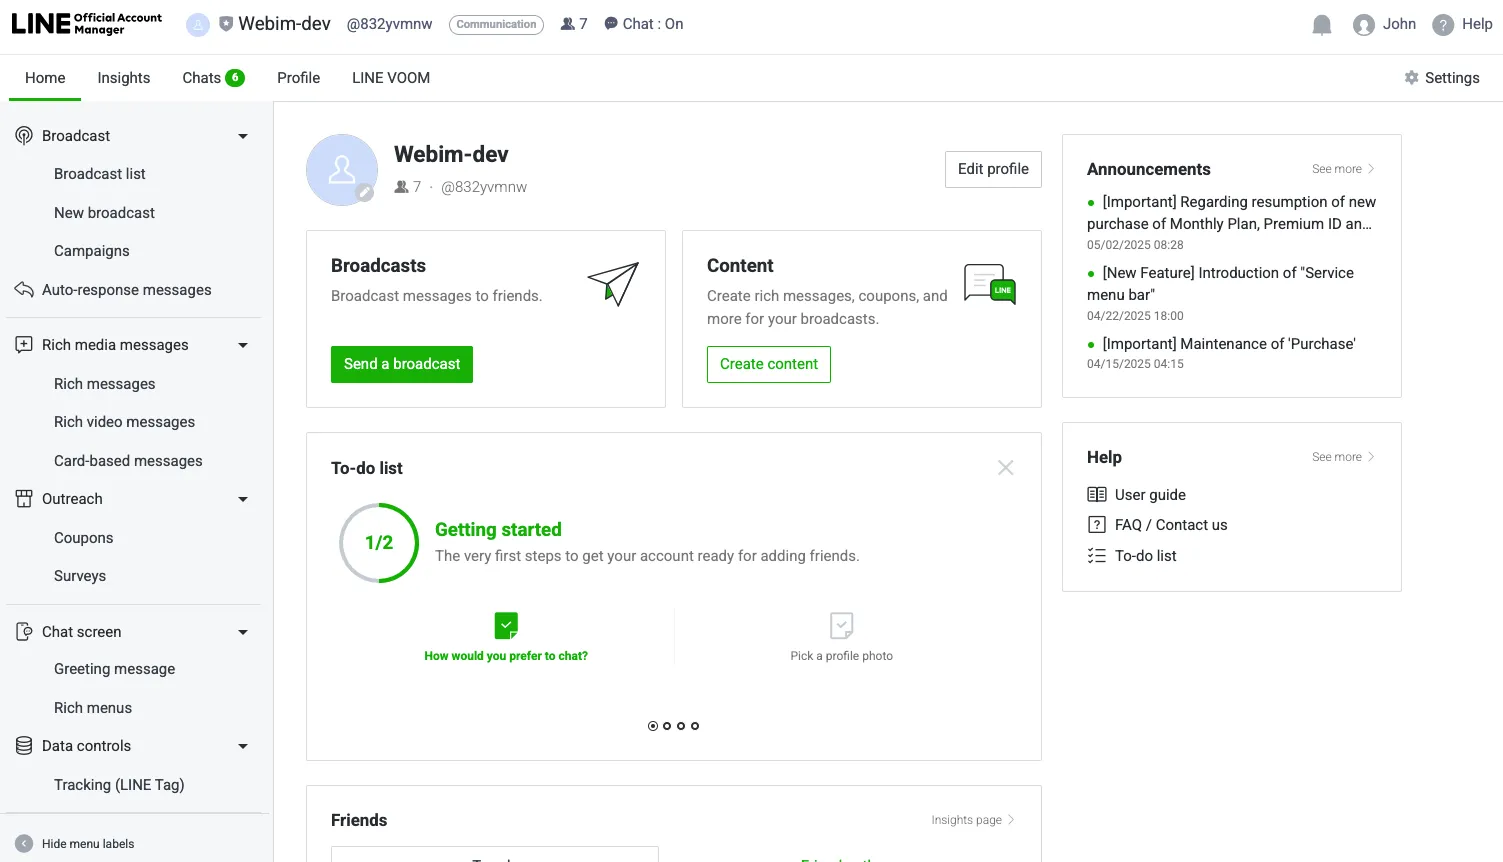Click the LINE chat bubble Content icon
This screenshot has height=862, width=1503.
click(x=990, y=284)
